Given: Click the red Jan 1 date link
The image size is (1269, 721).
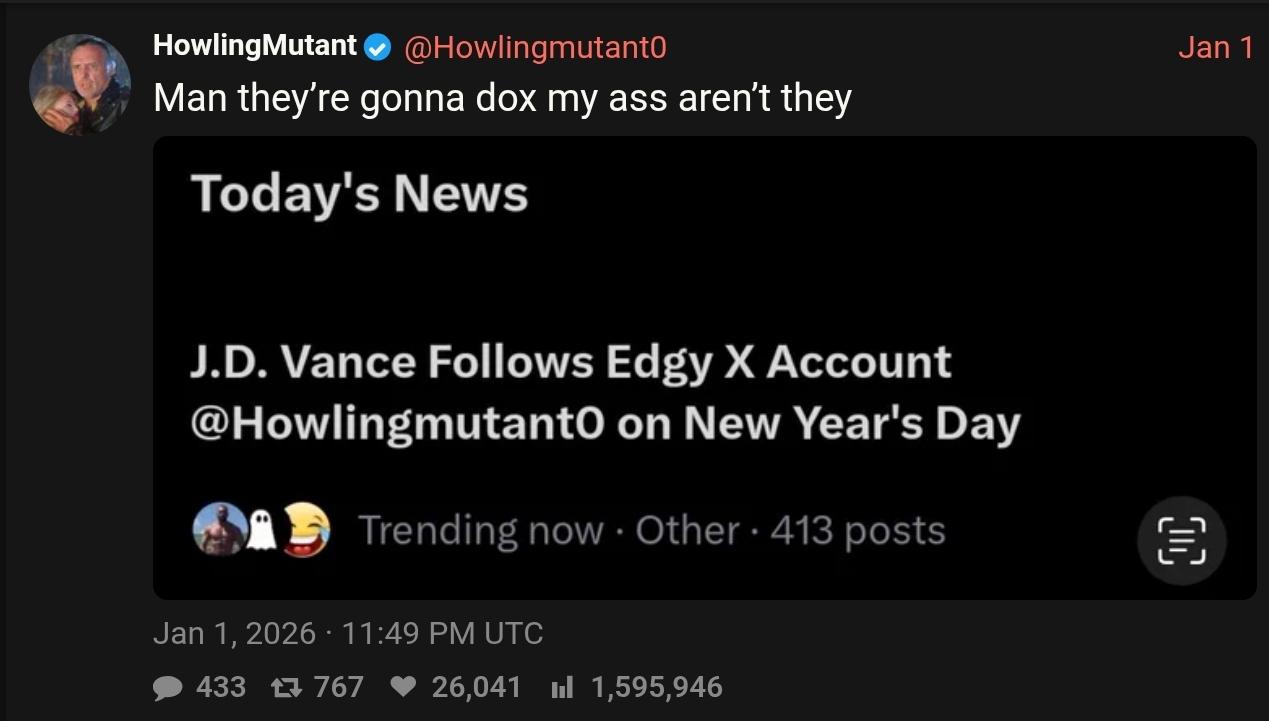Looking at the screenshot, I should tap(1215, 47).
